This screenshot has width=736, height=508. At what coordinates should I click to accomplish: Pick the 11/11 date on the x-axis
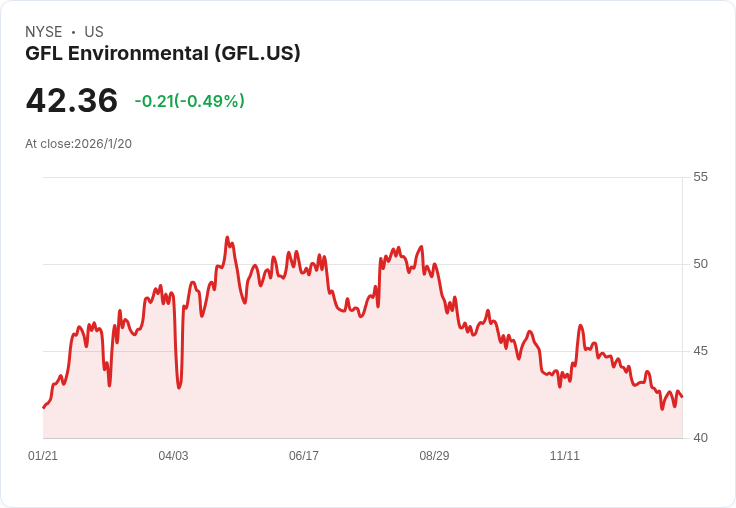[565, 456]
